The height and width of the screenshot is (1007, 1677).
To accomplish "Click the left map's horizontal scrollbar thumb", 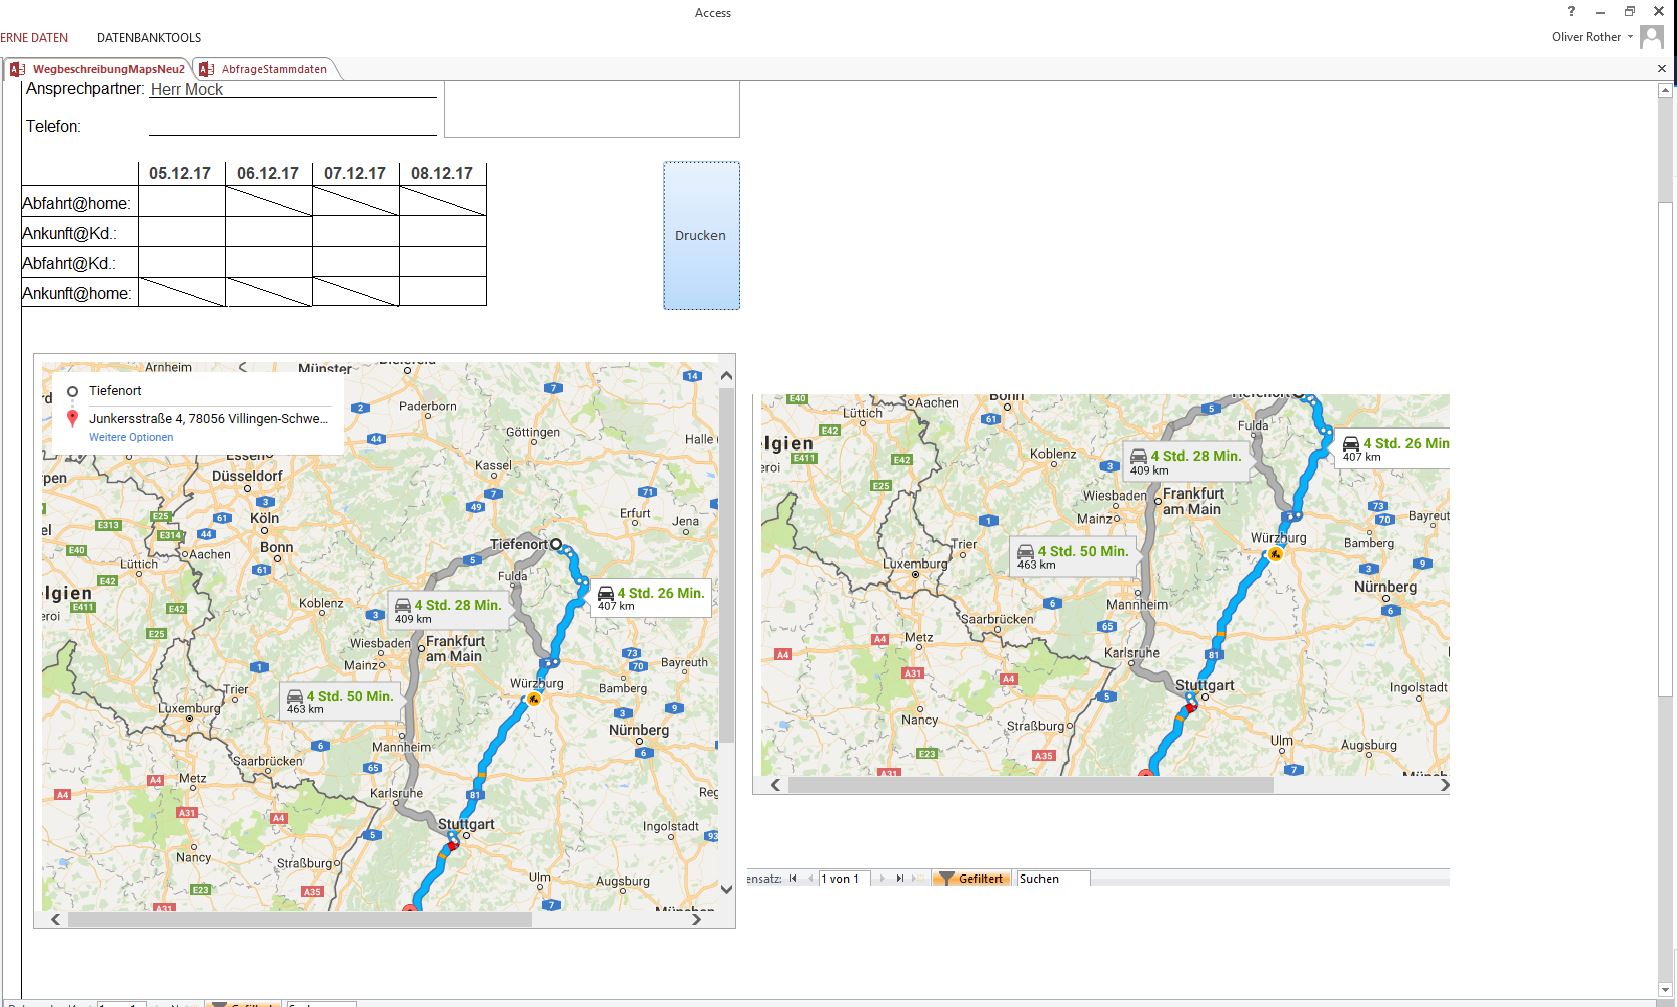I will click(x=299, y=919).
